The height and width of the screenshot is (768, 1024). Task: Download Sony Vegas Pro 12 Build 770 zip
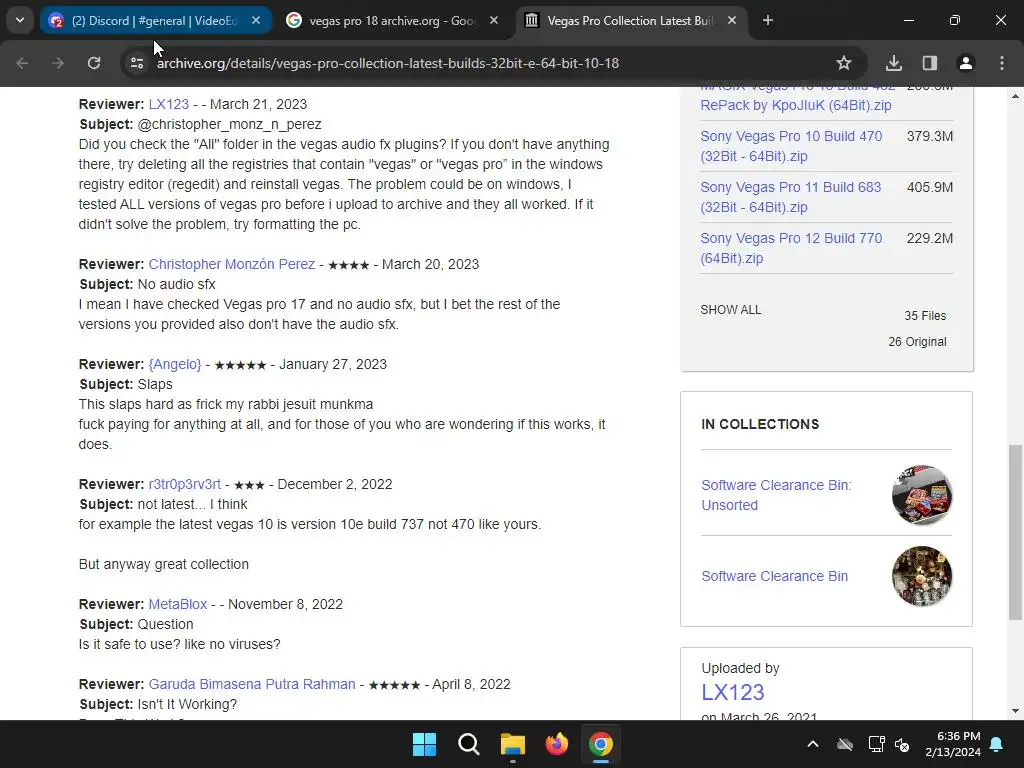click(791, 248)
